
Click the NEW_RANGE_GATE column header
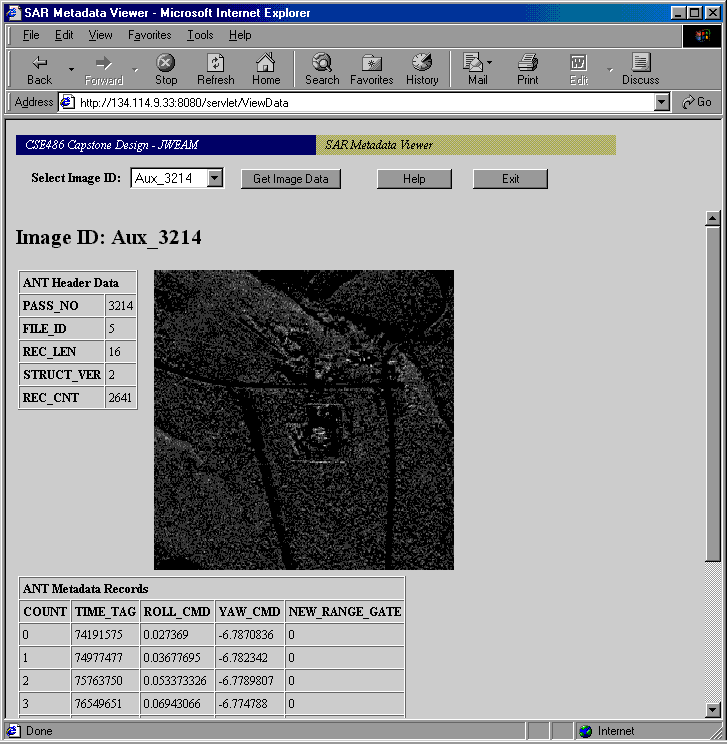tap(345, 612)
